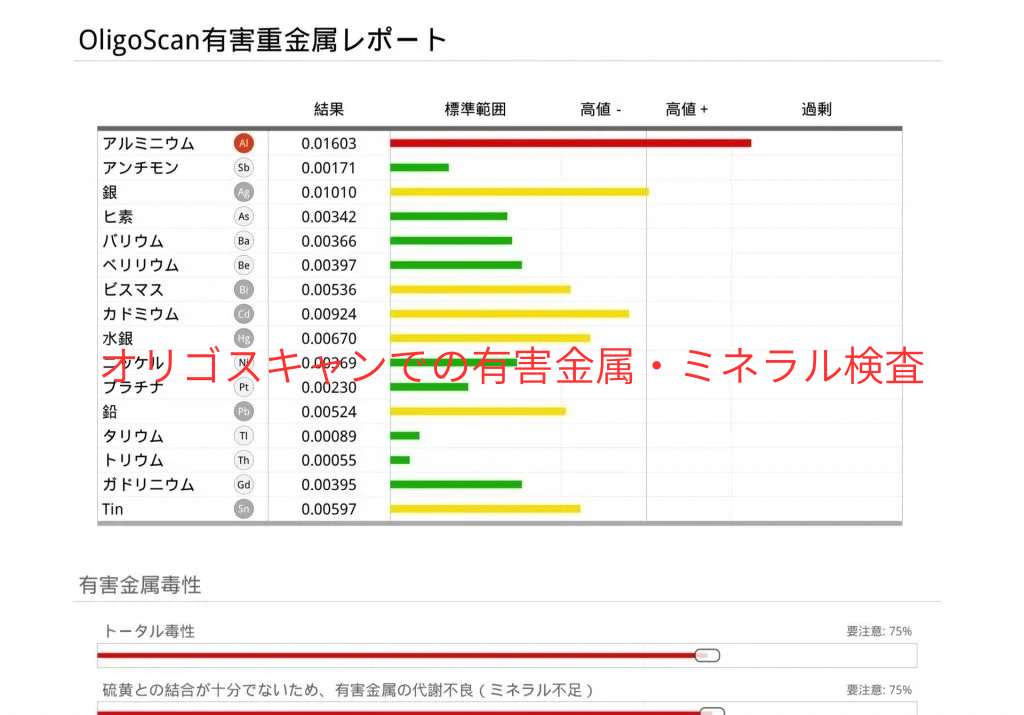This screenshot has height=715, width=1024.
Task: Select the gray Hg mercury element badge
Action: point(244,338)
